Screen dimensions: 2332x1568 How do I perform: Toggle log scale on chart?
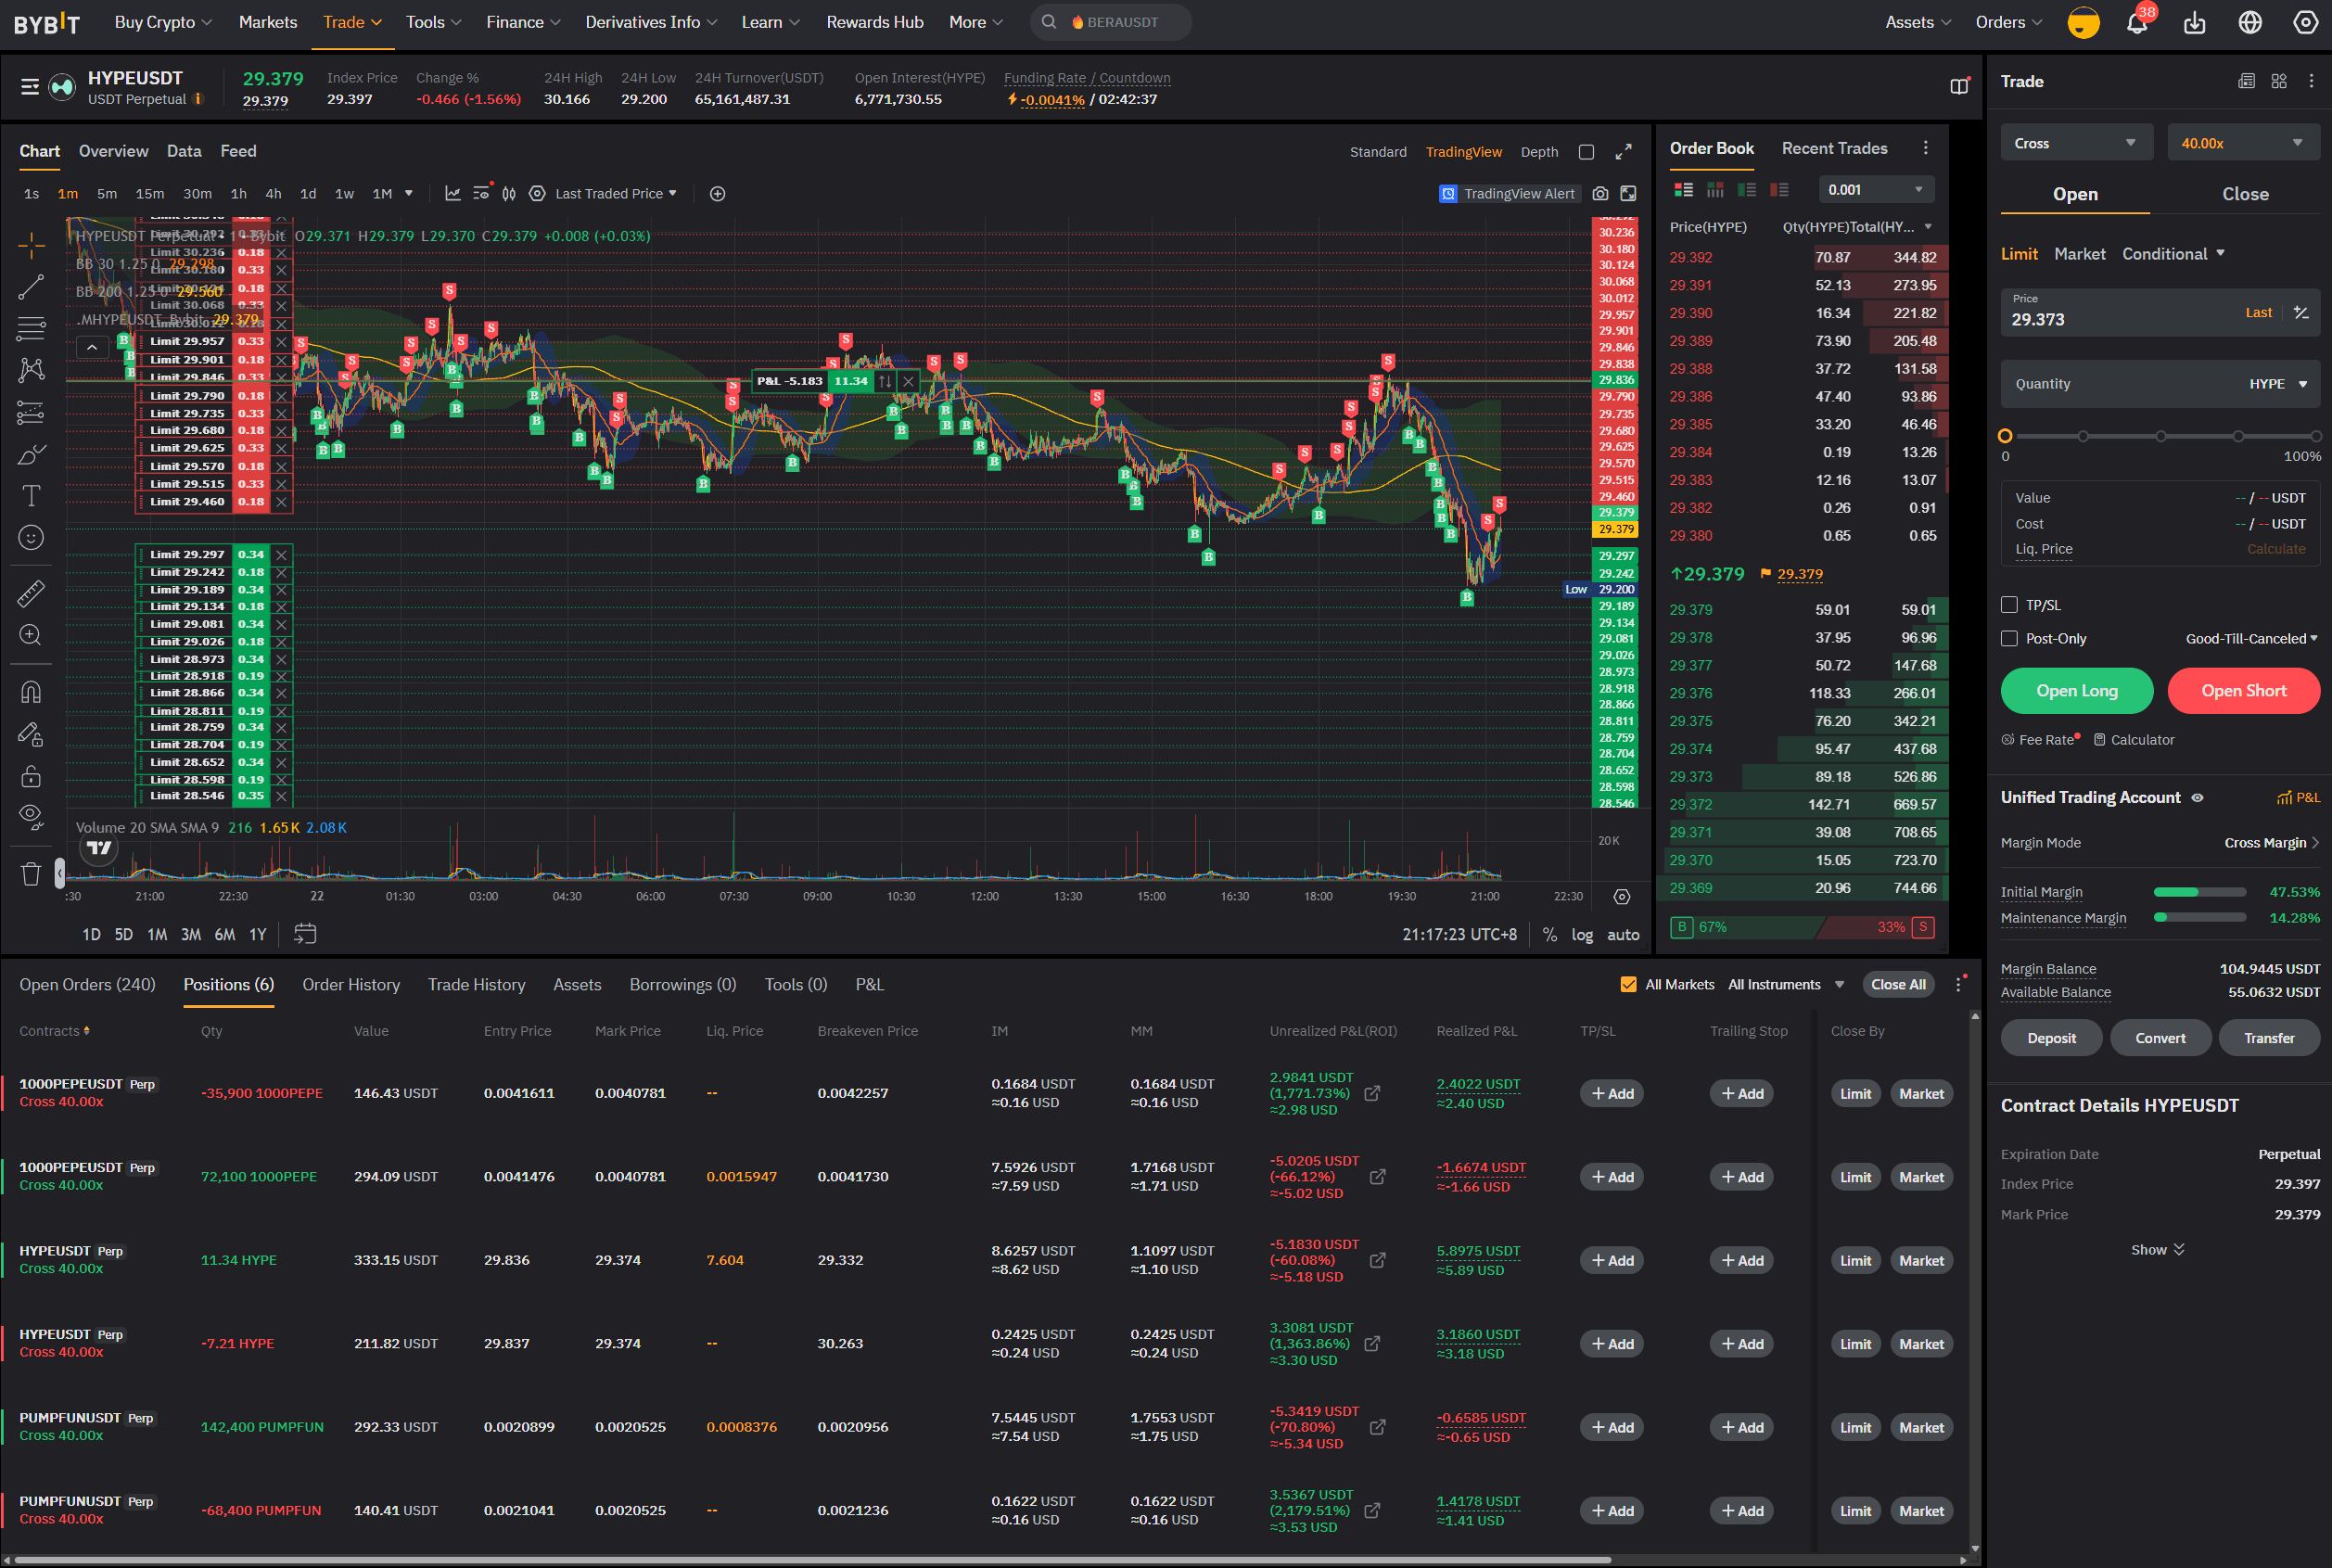point(1582,934)
